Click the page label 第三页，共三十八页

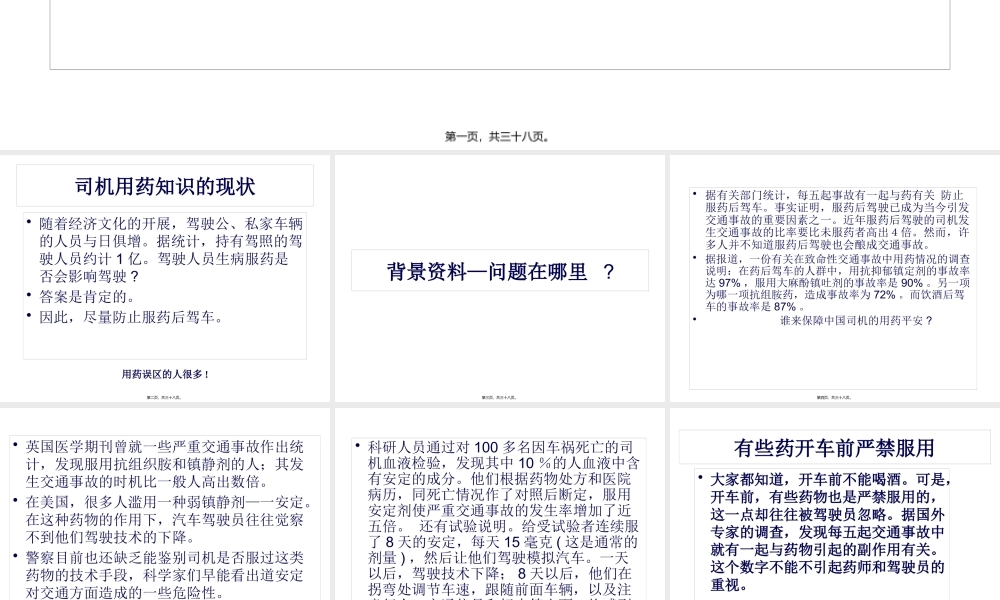tap(497, 396)
